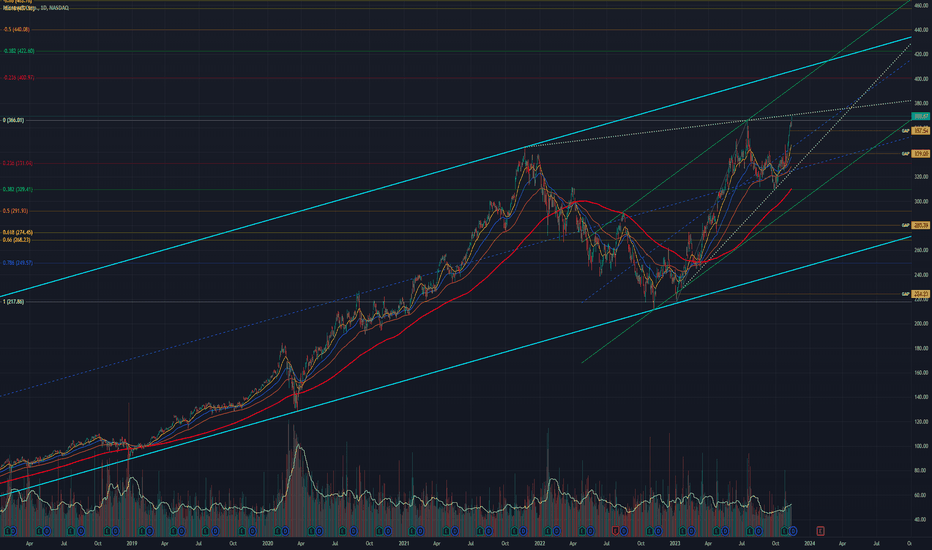Select the Fibonacci label 0.236 (331.04)

(x=17, y=163)
